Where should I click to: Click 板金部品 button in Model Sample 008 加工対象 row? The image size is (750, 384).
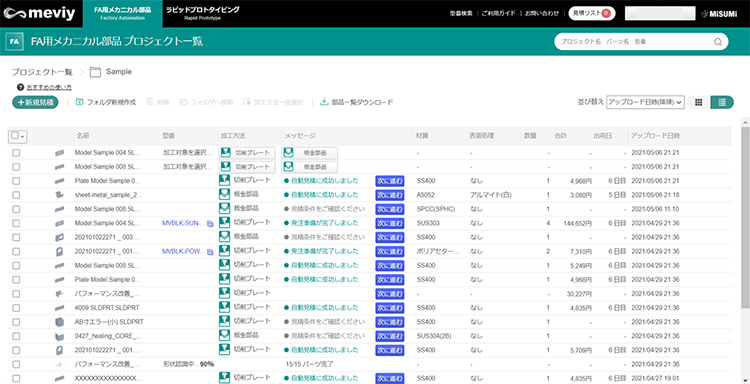tap(309, 167)
